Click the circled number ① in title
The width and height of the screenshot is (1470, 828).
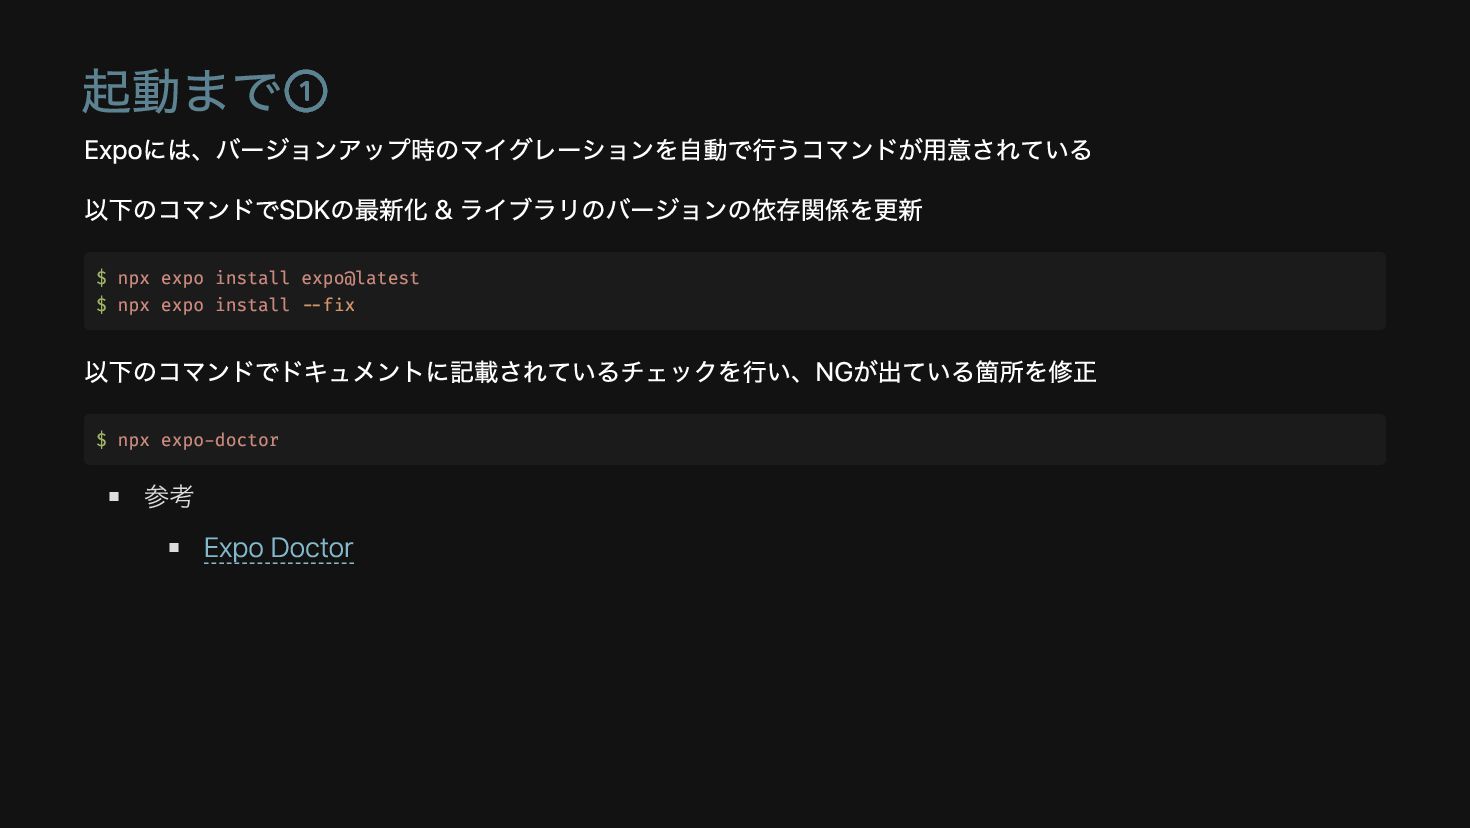(x=306, y=92)
